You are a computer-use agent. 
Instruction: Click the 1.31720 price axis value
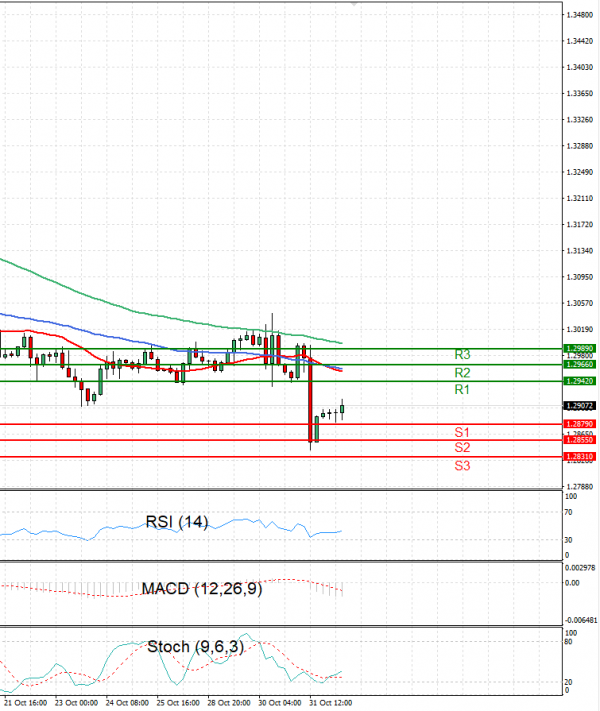580,224
